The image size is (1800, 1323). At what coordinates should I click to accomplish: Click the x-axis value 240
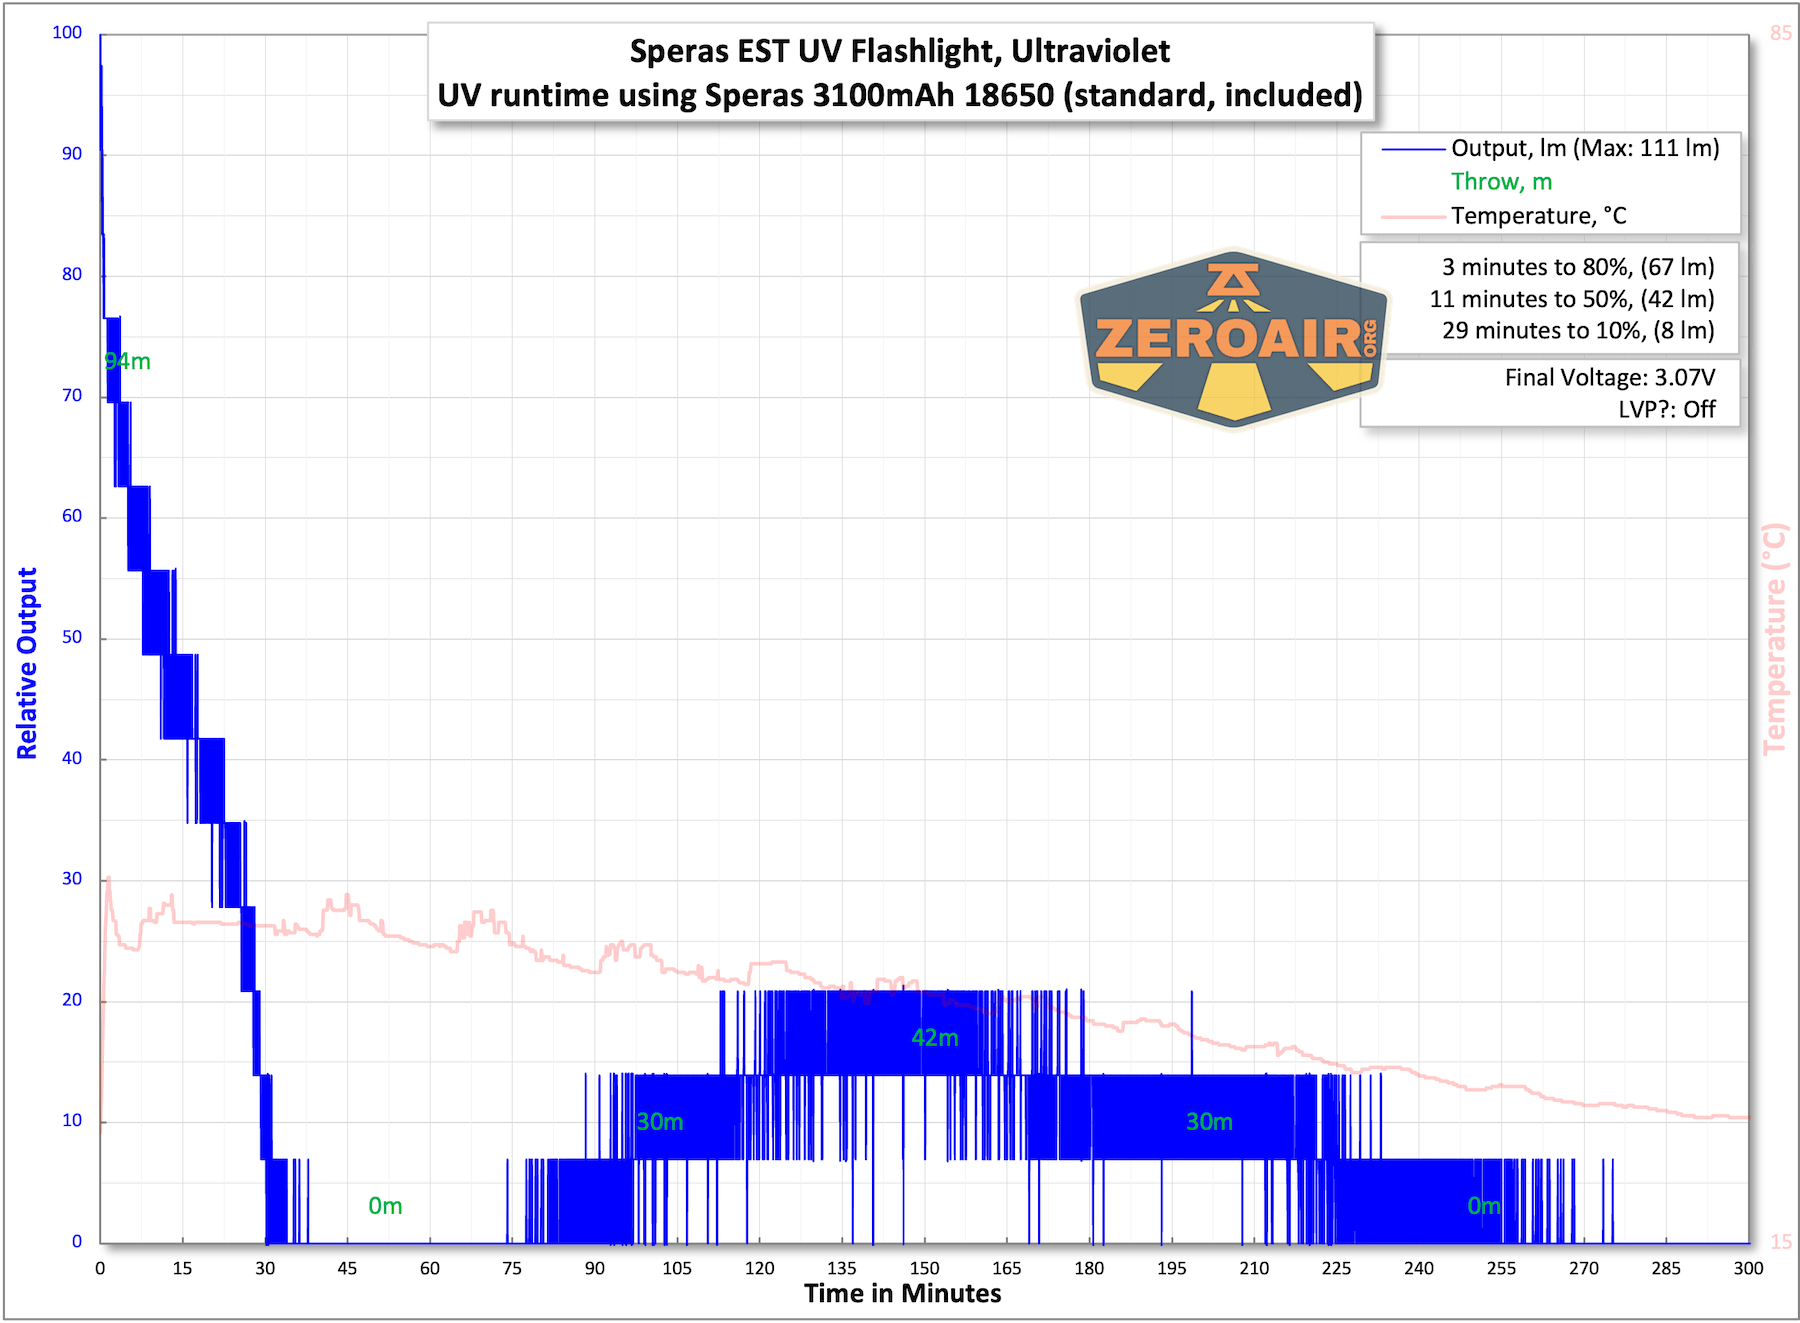click(x=1419, y=1268)
